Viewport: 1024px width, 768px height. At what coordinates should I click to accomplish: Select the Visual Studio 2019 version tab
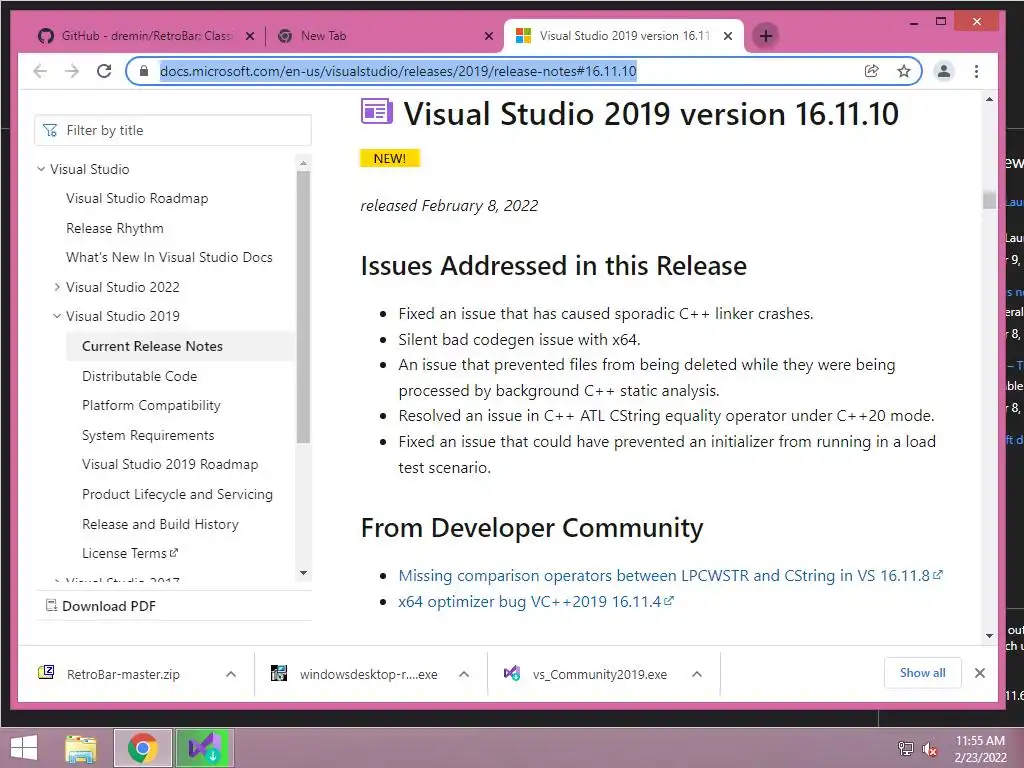click(624, 36)
